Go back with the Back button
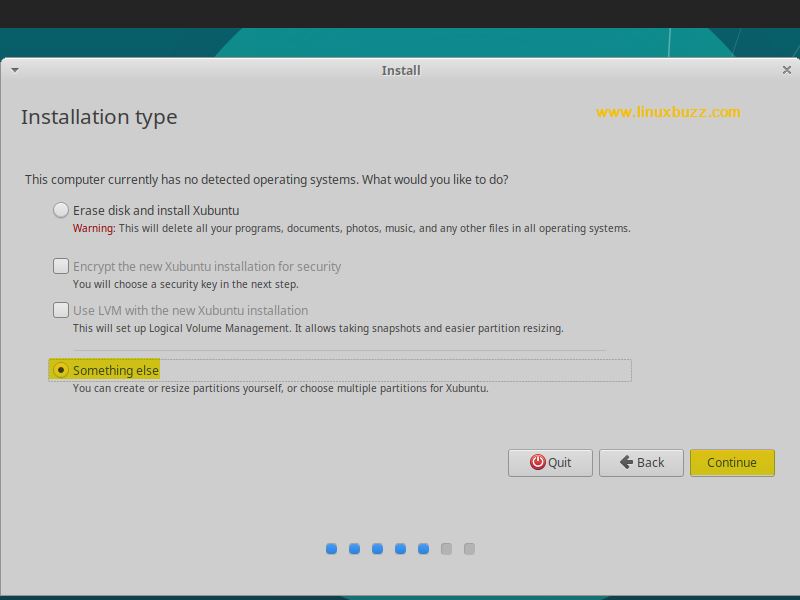The image size is (800, 600). (641, 463)
